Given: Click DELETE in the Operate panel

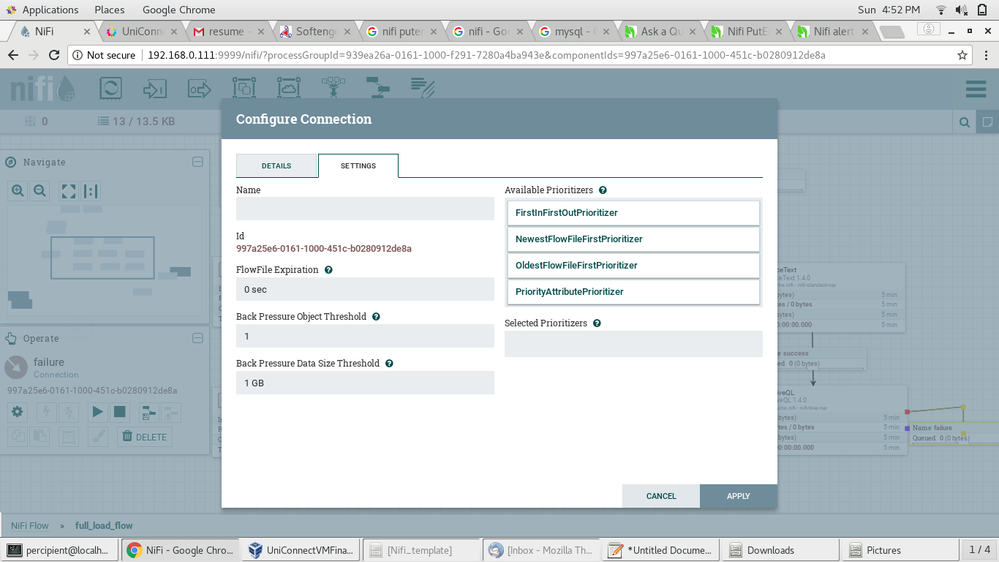Looking at the screenshot, I should [145, 436].
